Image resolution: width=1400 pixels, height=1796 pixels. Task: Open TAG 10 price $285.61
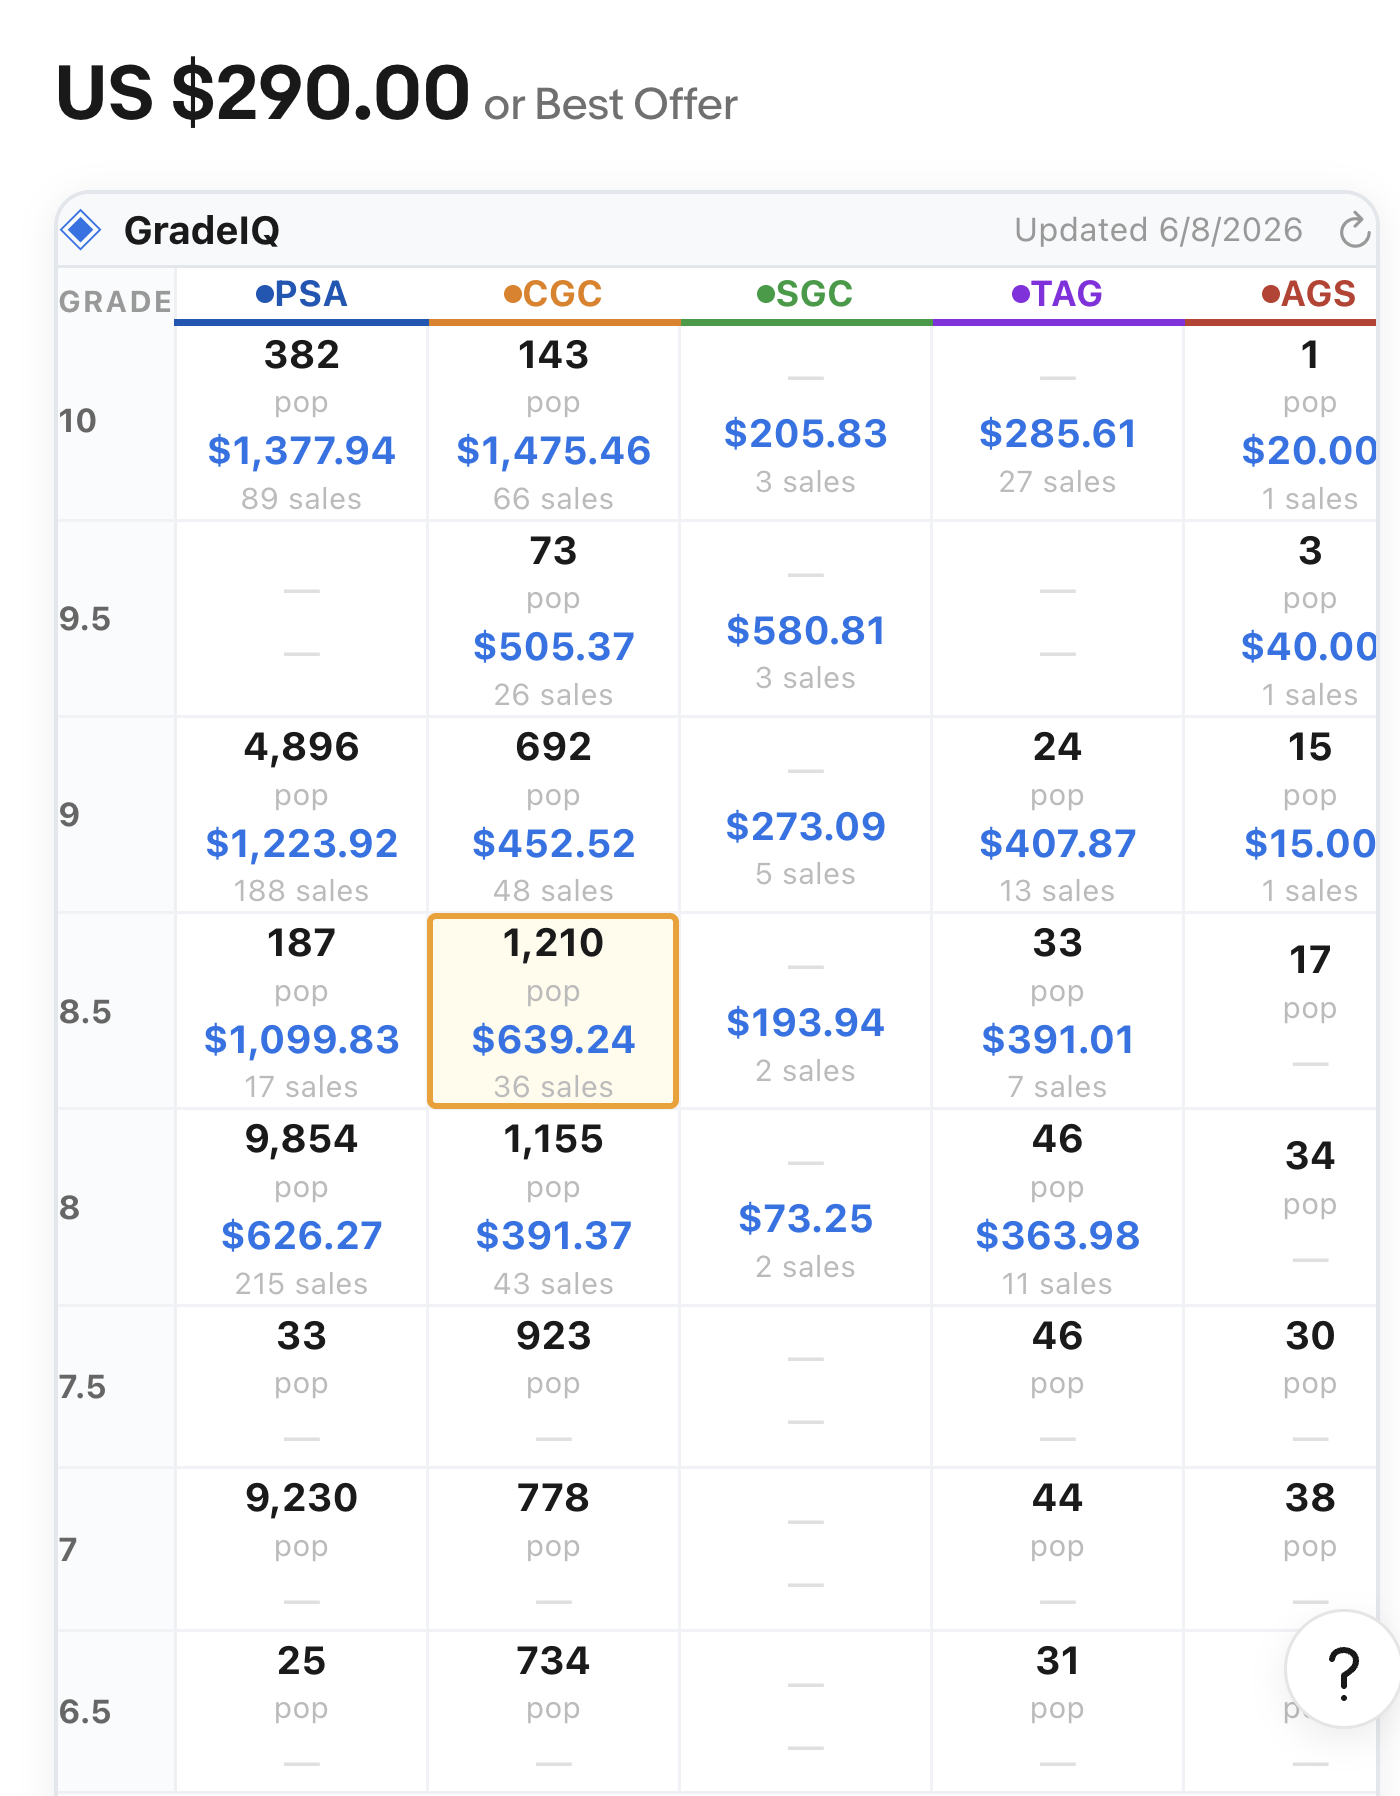pos(1057,434)
